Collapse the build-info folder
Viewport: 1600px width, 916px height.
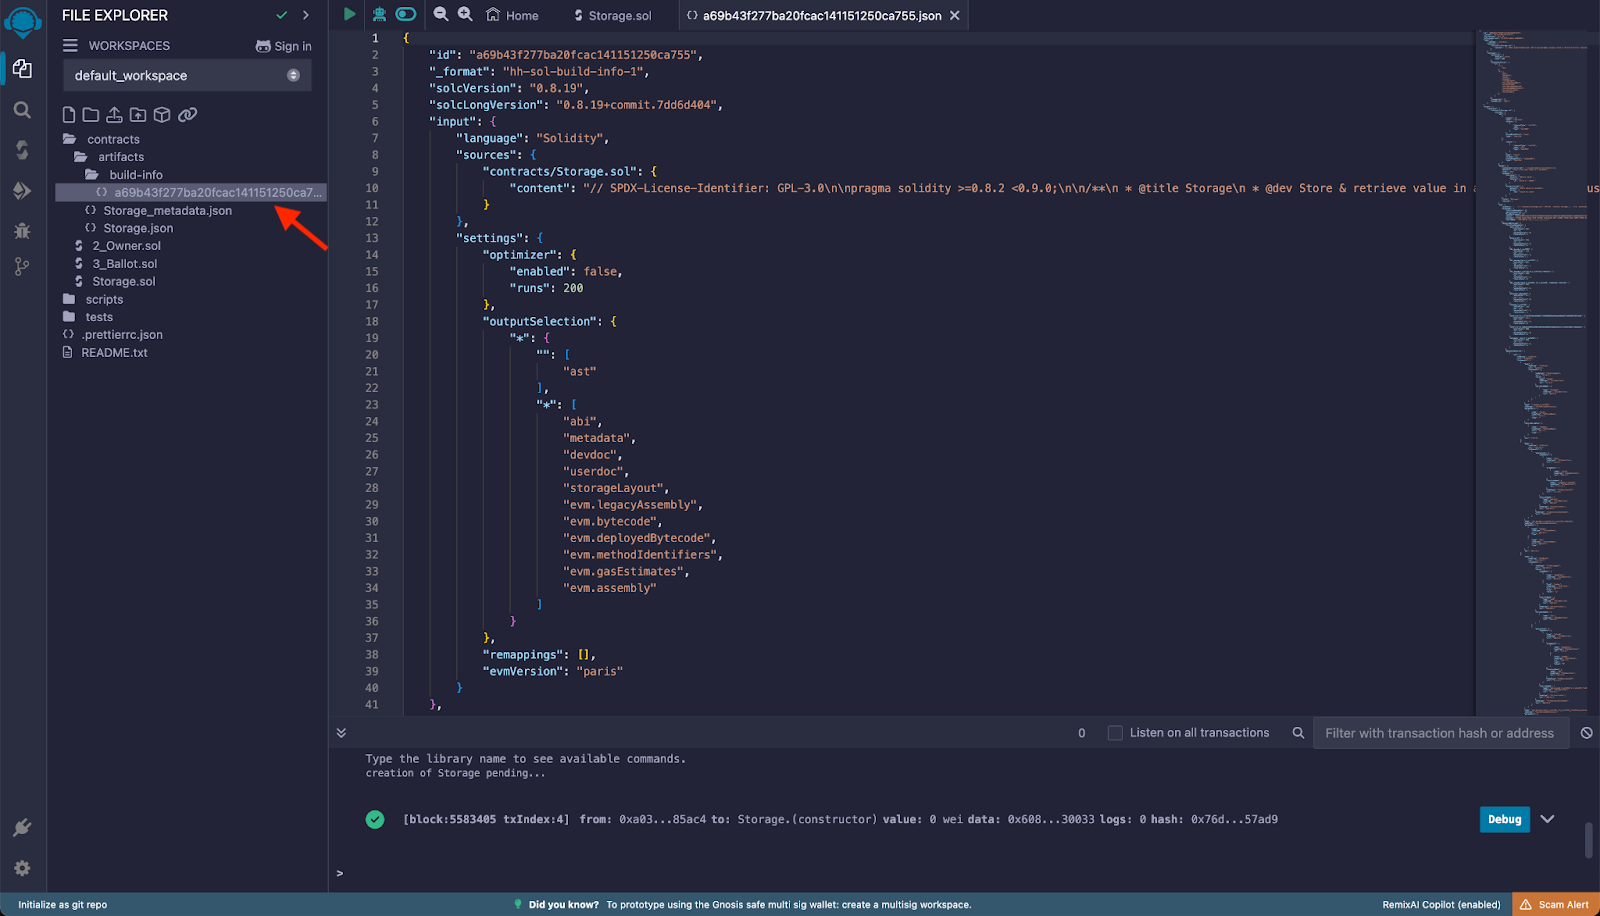click(x=135, y=175)
